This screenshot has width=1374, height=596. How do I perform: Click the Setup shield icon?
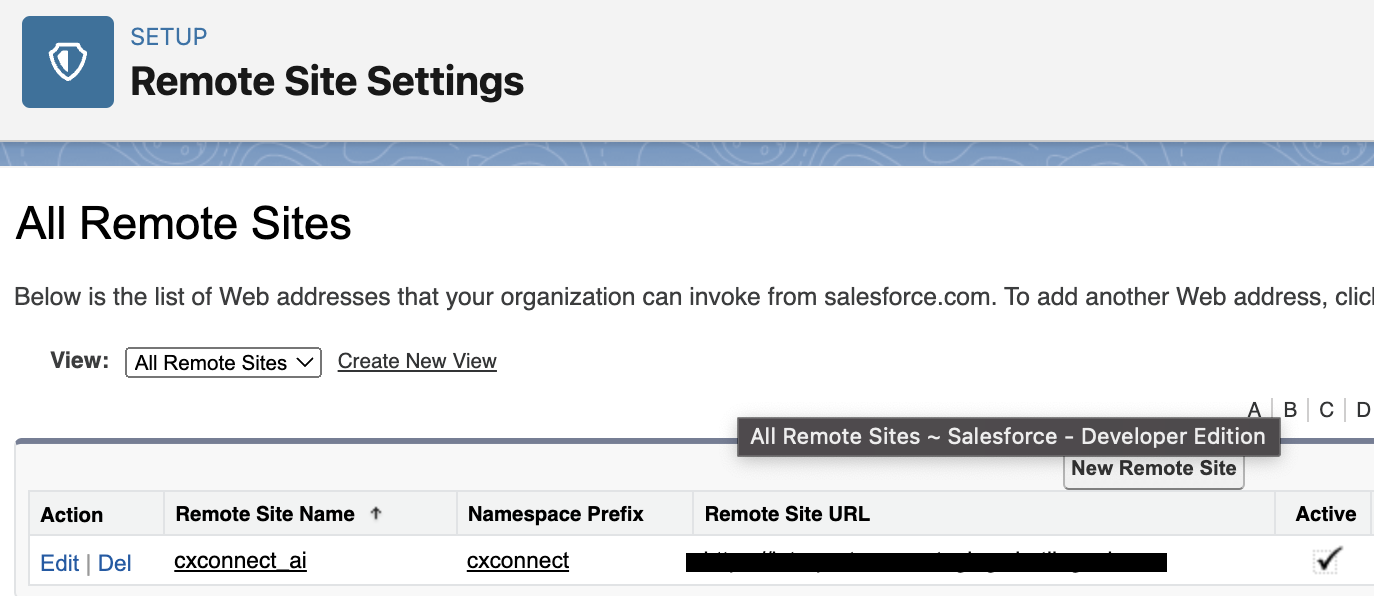pos(68,62)
